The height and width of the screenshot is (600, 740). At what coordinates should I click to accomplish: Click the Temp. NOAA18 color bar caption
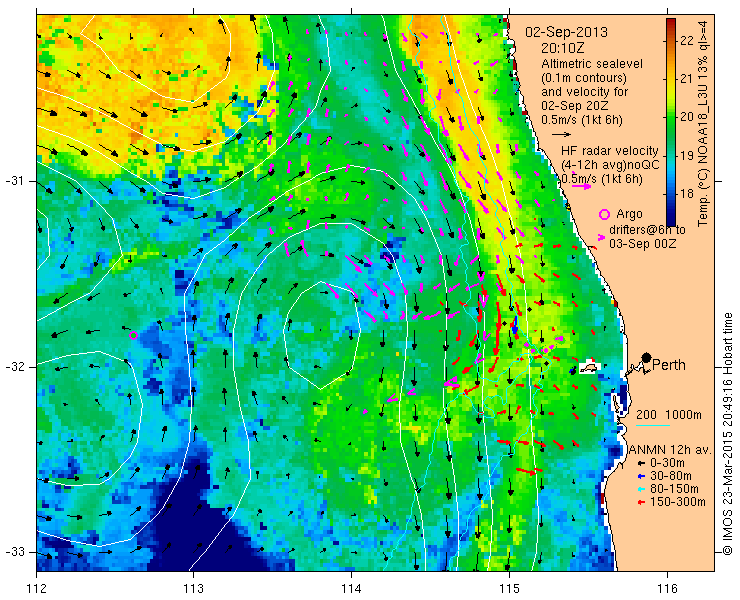click(703, 122)
